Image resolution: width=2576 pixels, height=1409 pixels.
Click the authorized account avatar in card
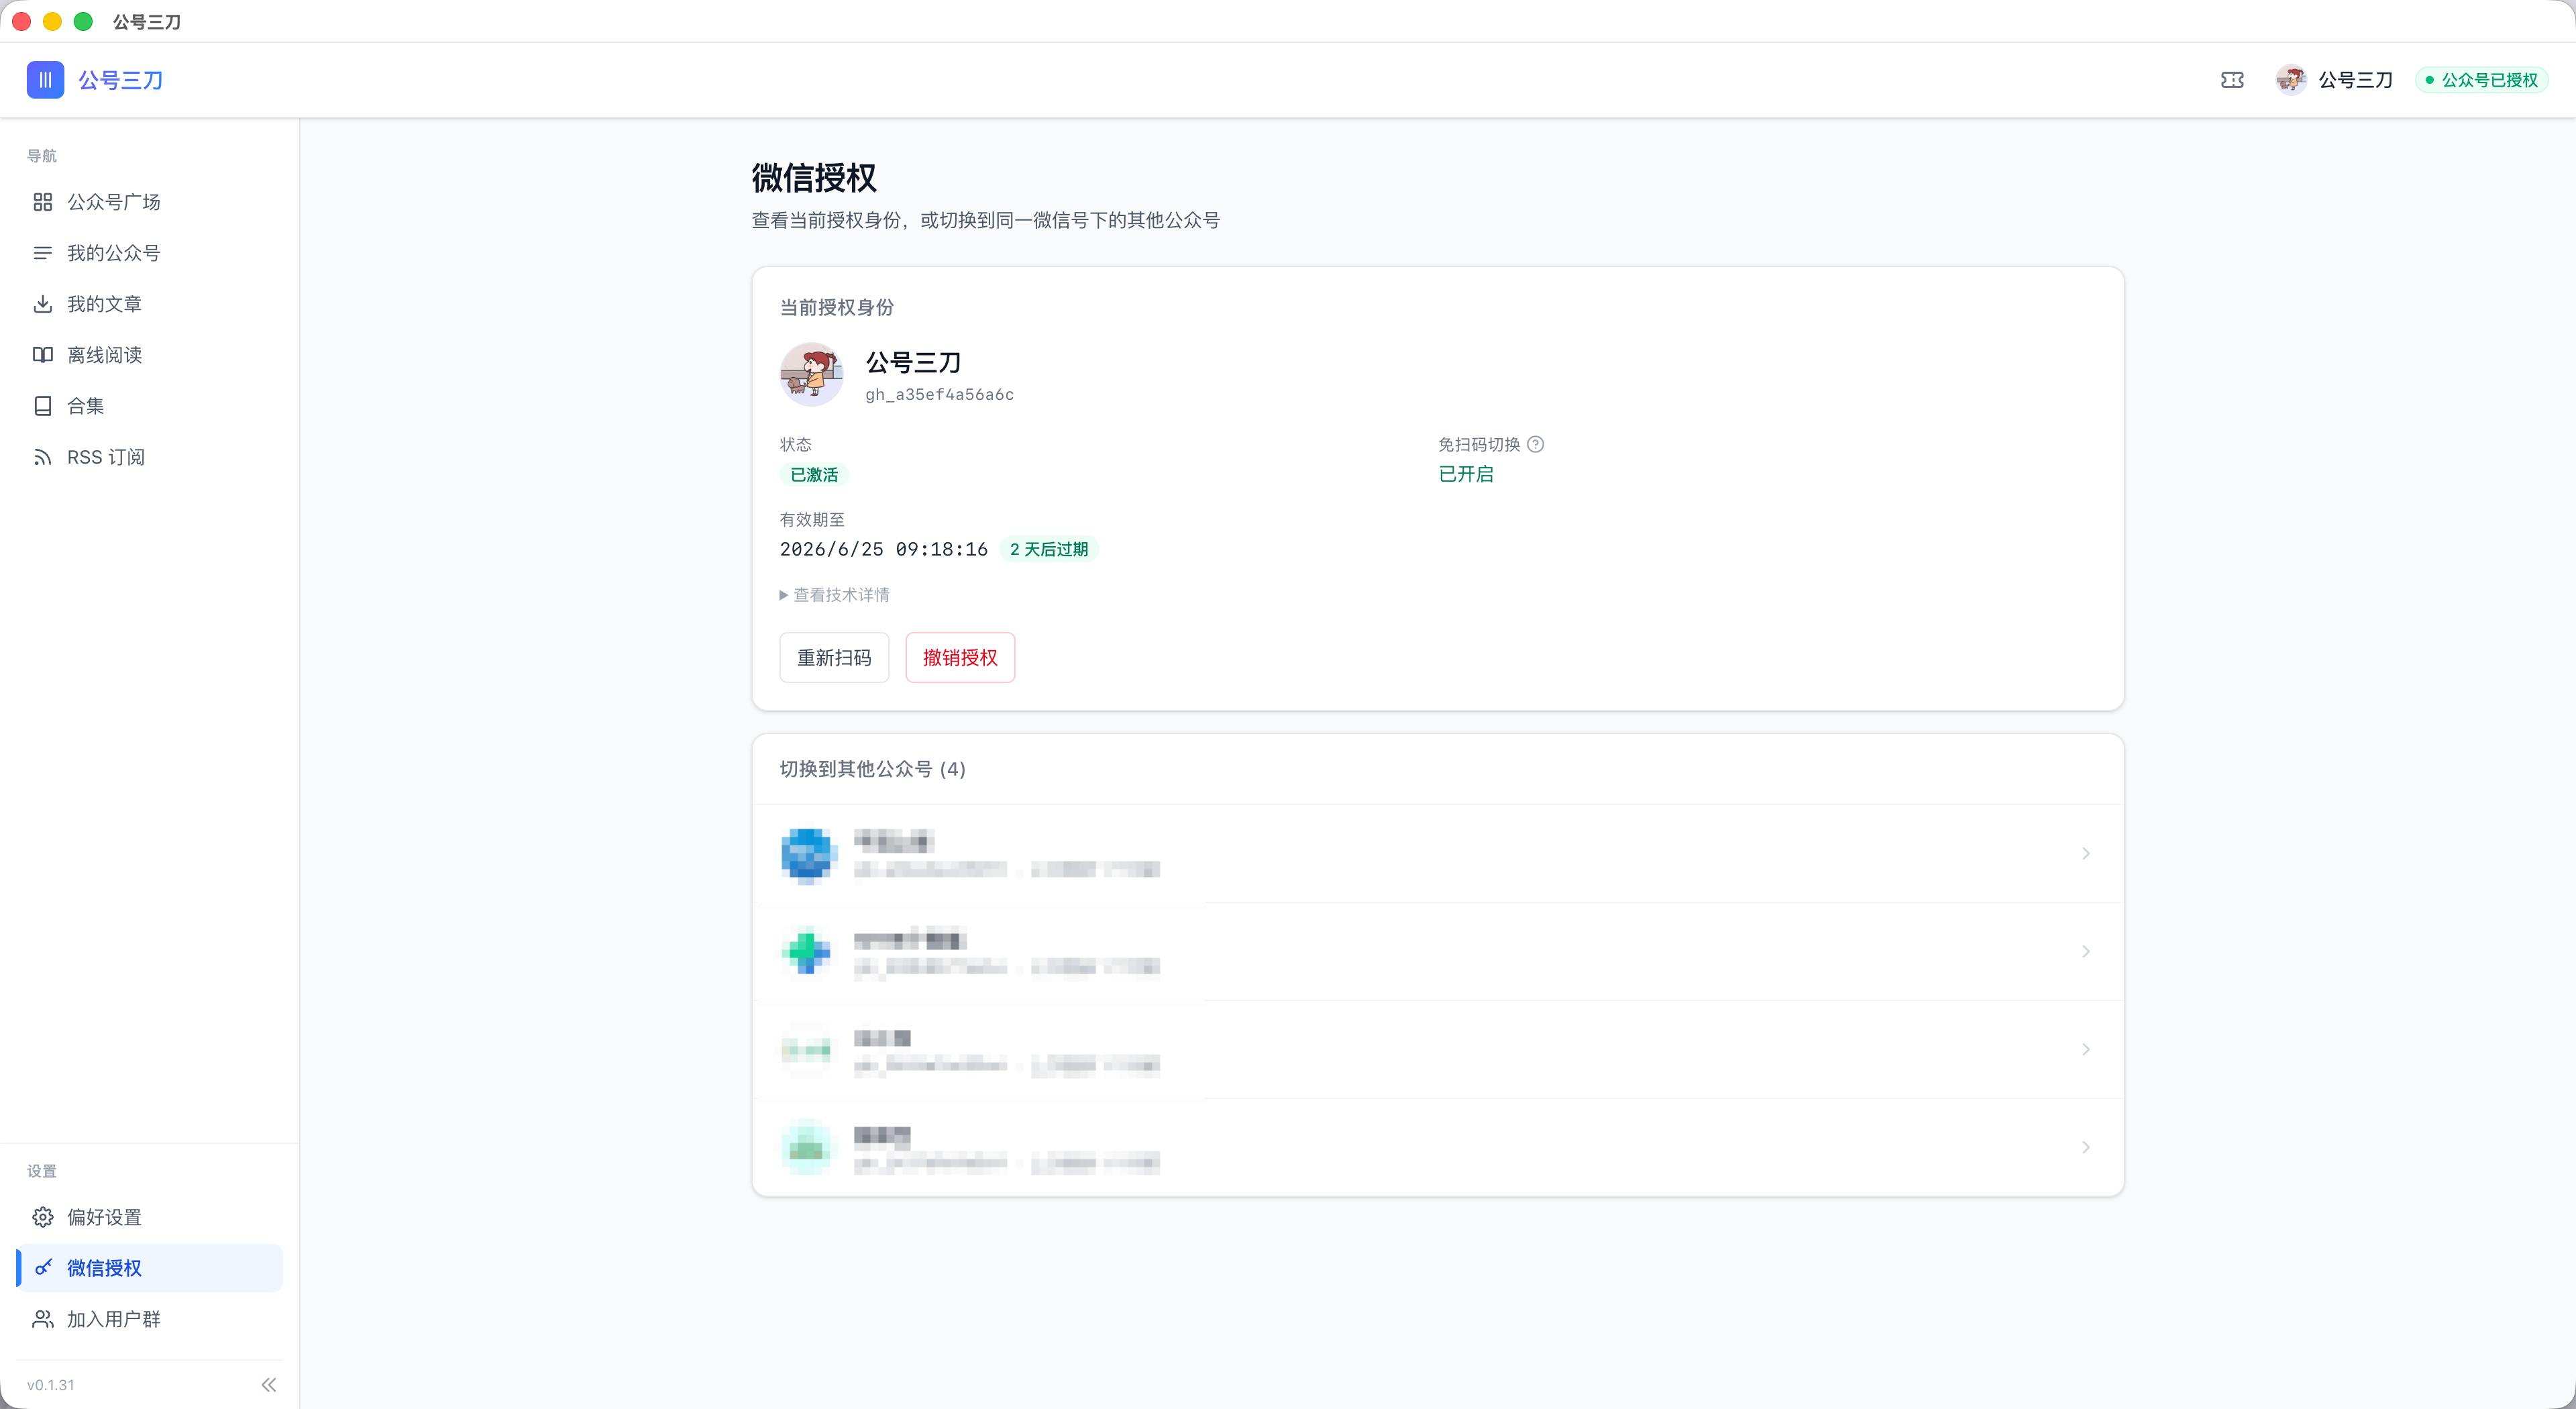point(811,374)
